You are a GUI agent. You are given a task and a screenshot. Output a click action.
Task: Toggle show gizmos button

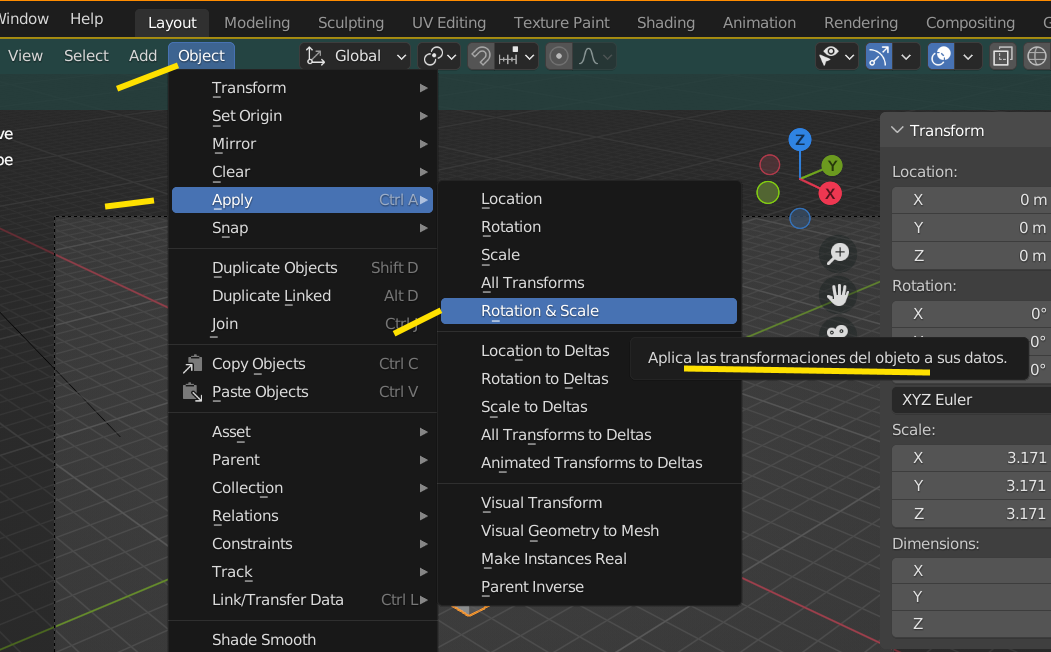(x=879, y=56)
